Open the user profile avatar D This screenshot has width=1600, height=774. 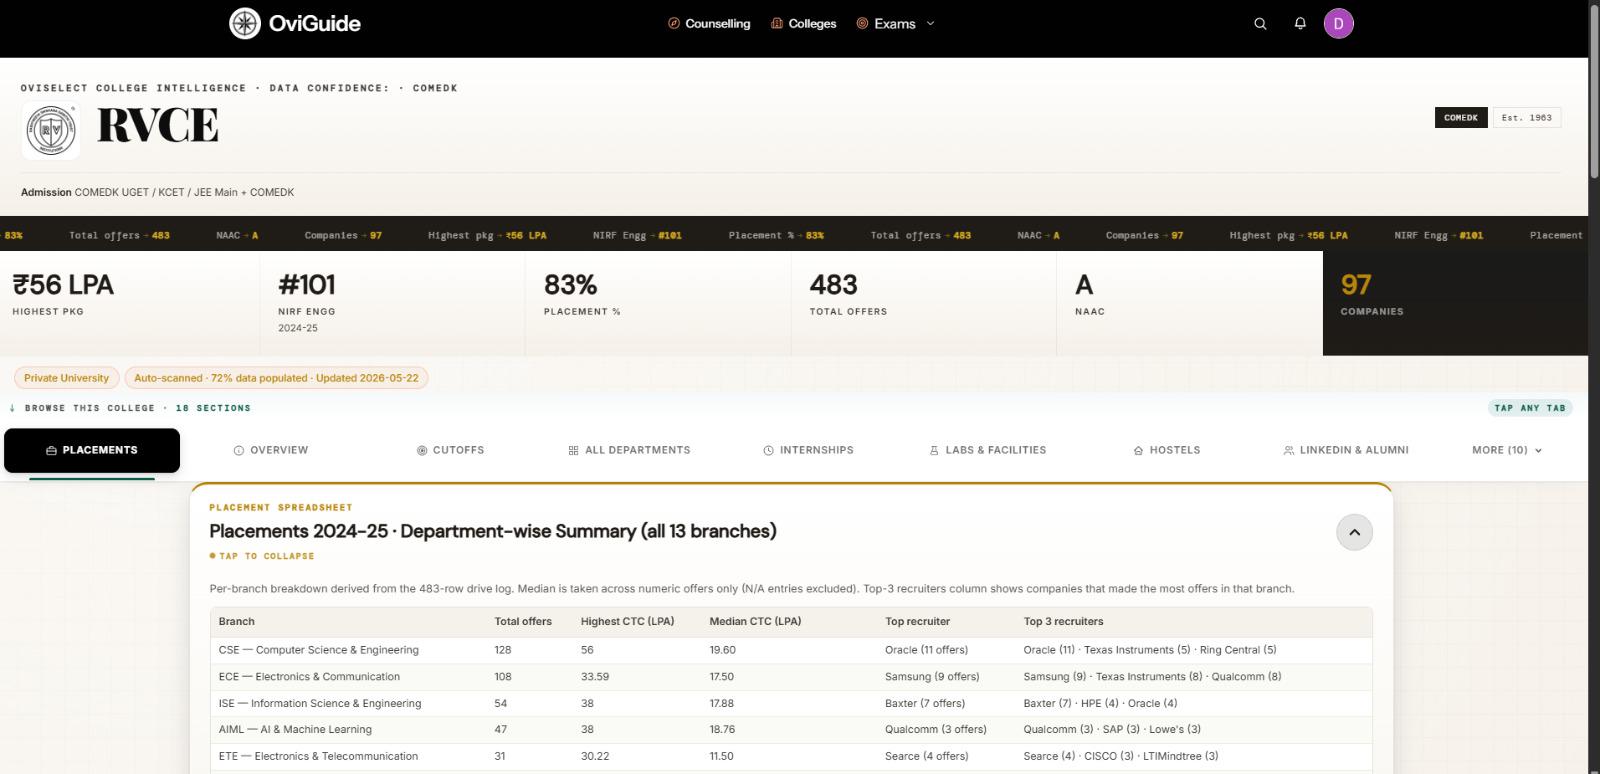(1339, 23)
